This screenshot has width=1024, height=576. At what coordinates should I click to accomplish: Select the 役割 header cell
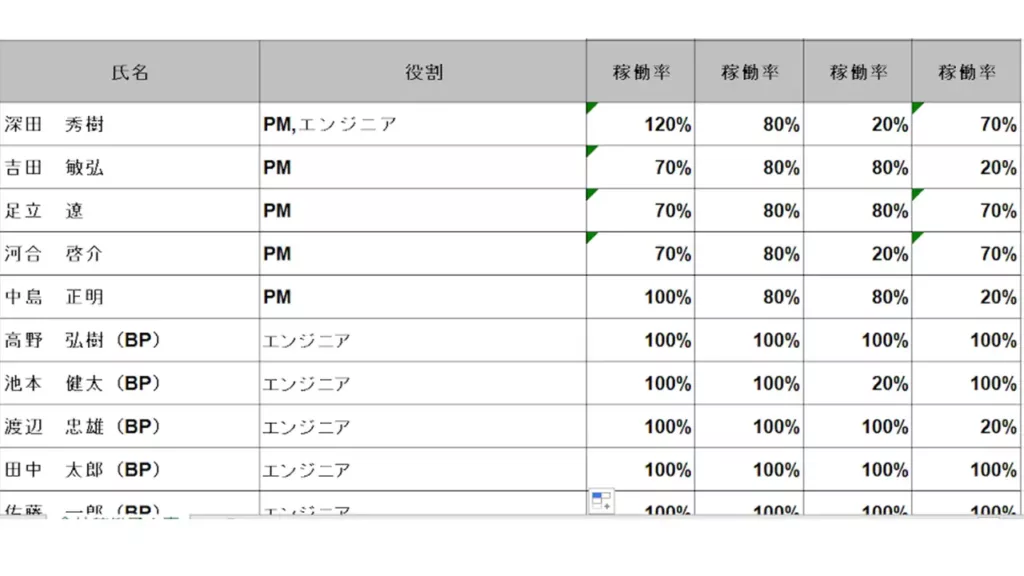(x=423, y=72)
